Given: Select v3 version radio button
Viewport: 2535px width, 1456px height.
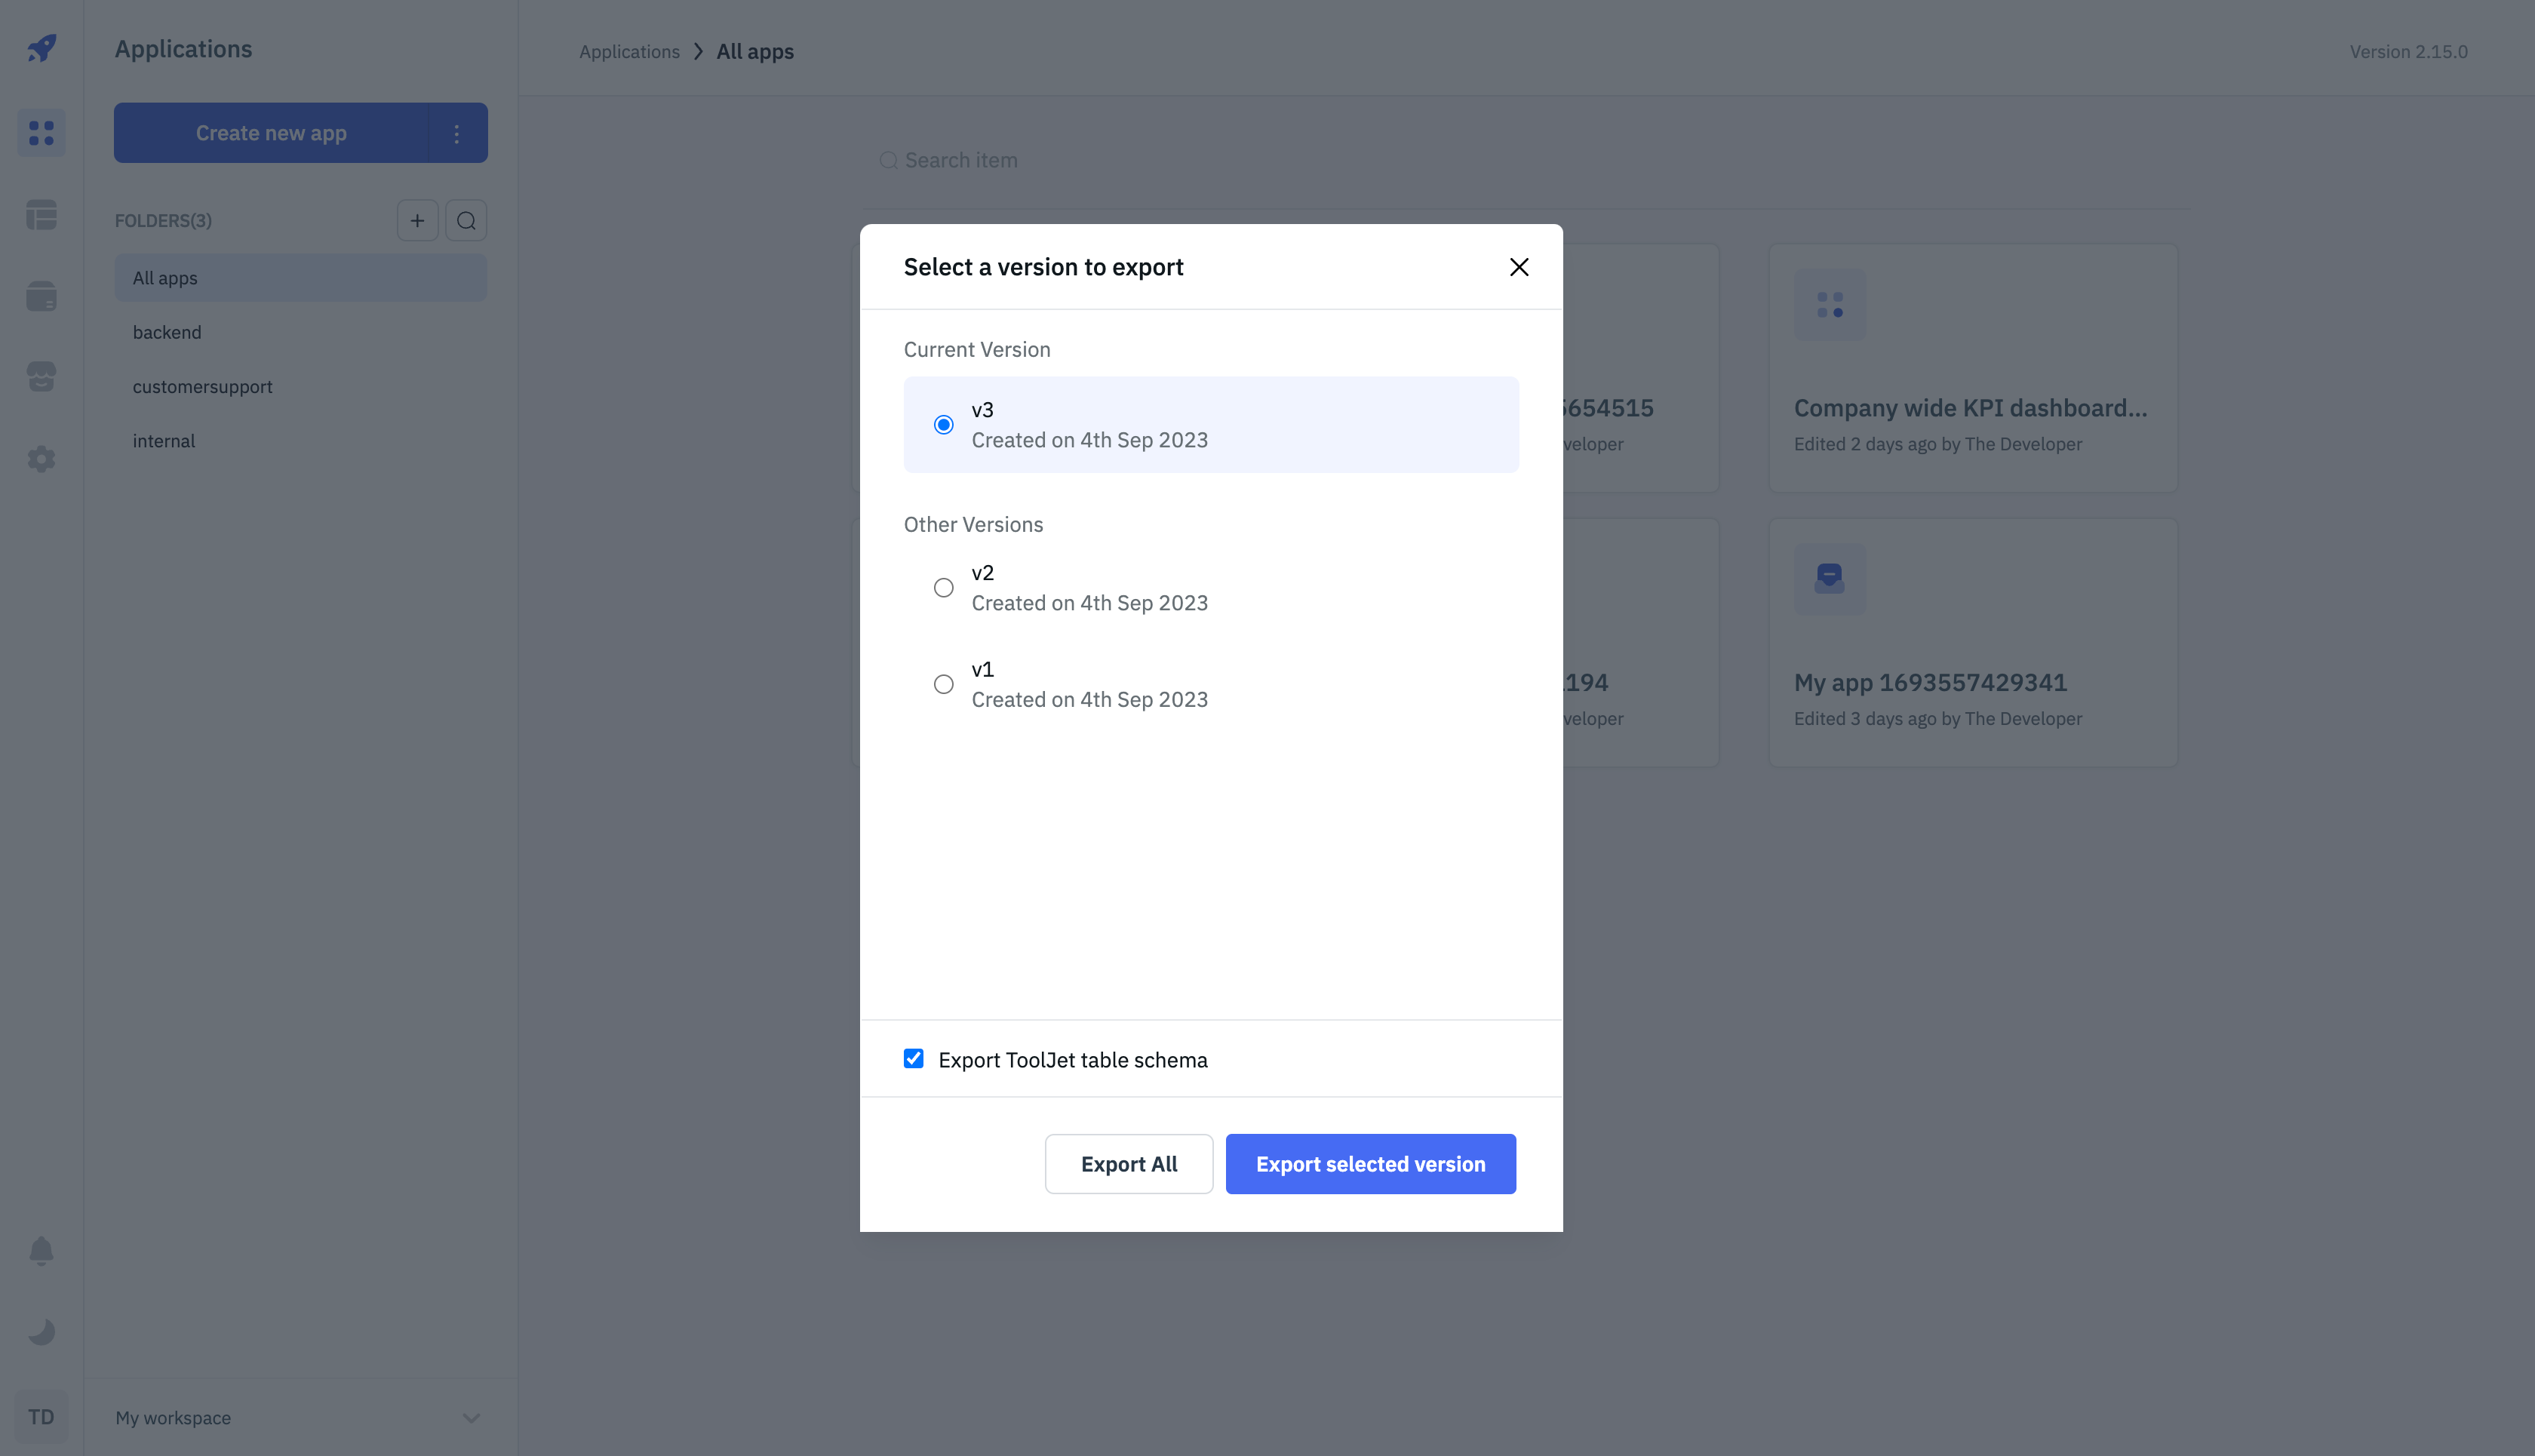Looking at the screenshot, I should 943,425.
